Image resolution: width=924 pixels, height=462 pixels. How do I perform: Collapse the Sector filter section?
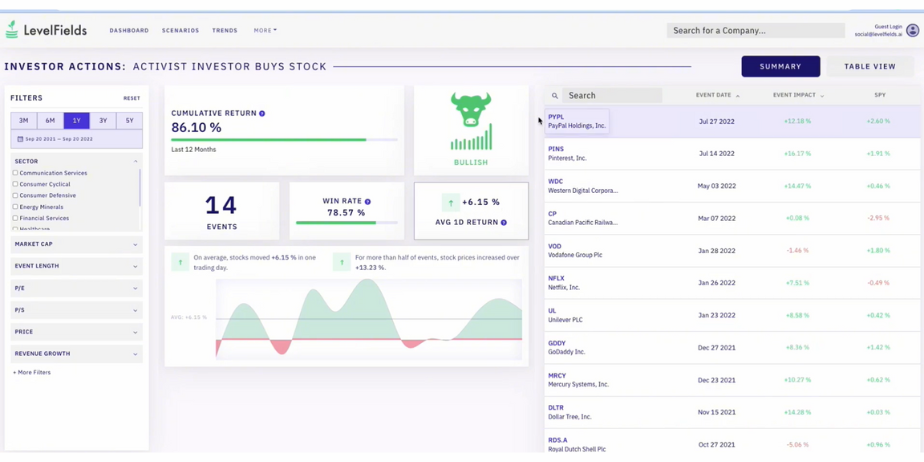pyautogui.click(x=136, y=161)
